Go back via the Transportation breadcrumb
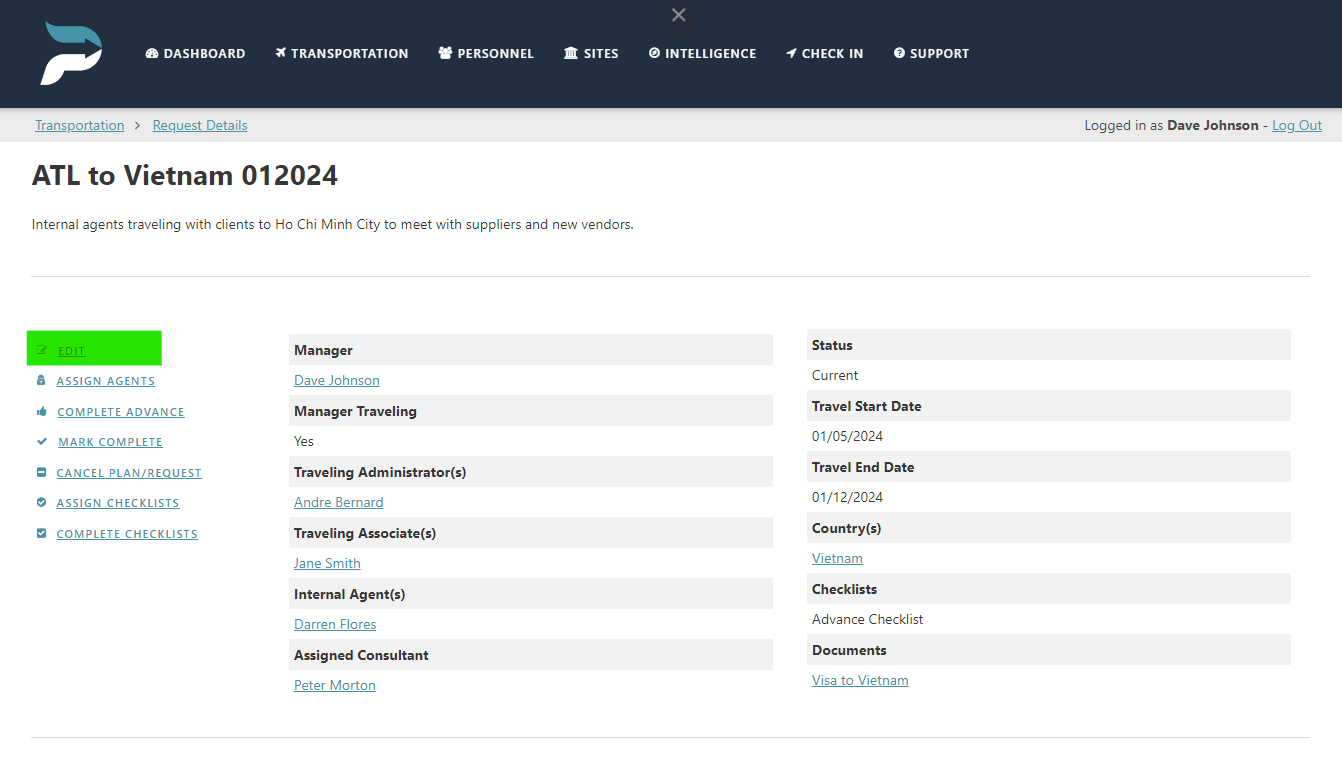The width and height of the screenshot is (1342, 765). (79, 125)
